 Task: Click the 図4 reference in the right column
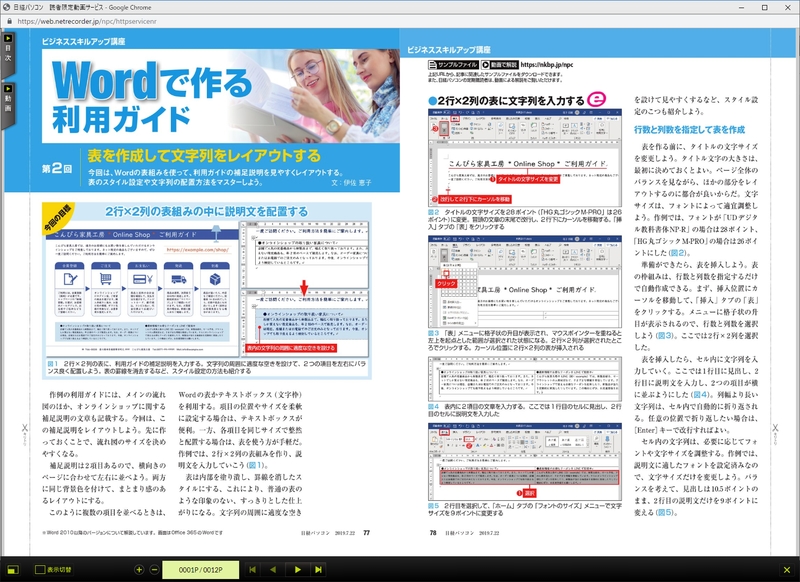(x=700, y=394)
